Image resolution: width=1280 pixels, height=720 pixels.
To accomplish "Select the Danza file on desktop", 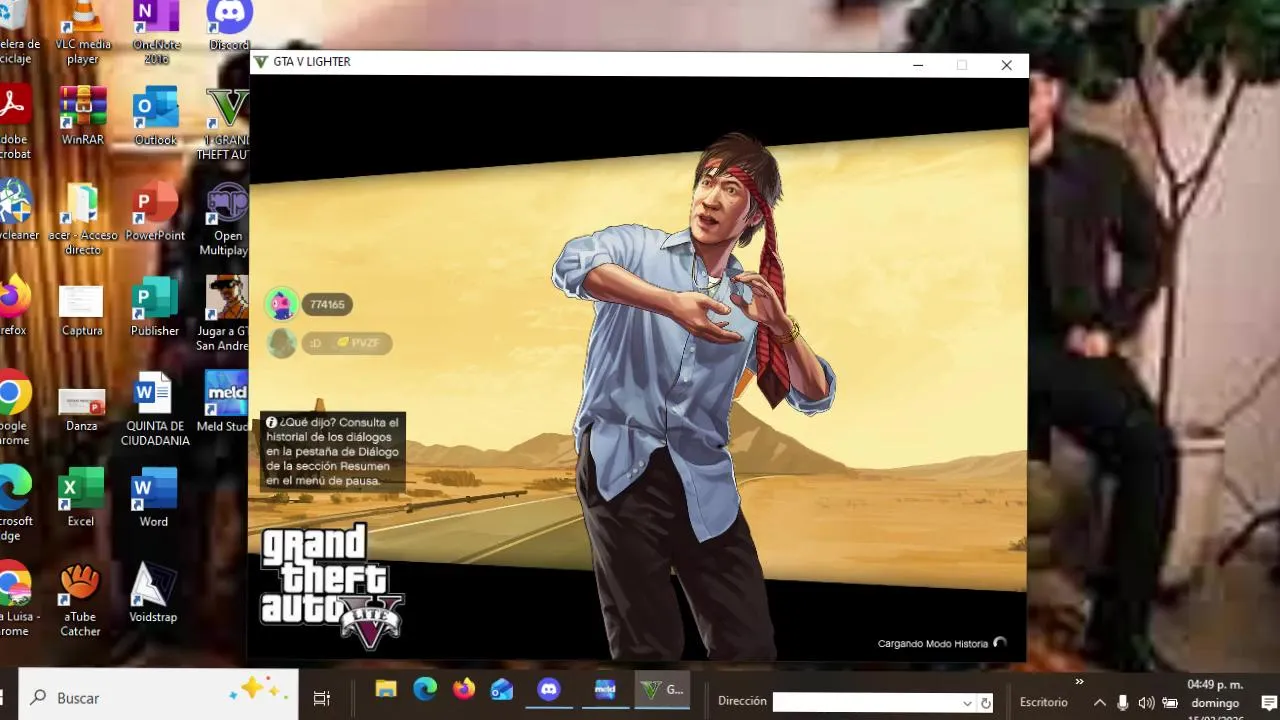I will tap(82, 410).
